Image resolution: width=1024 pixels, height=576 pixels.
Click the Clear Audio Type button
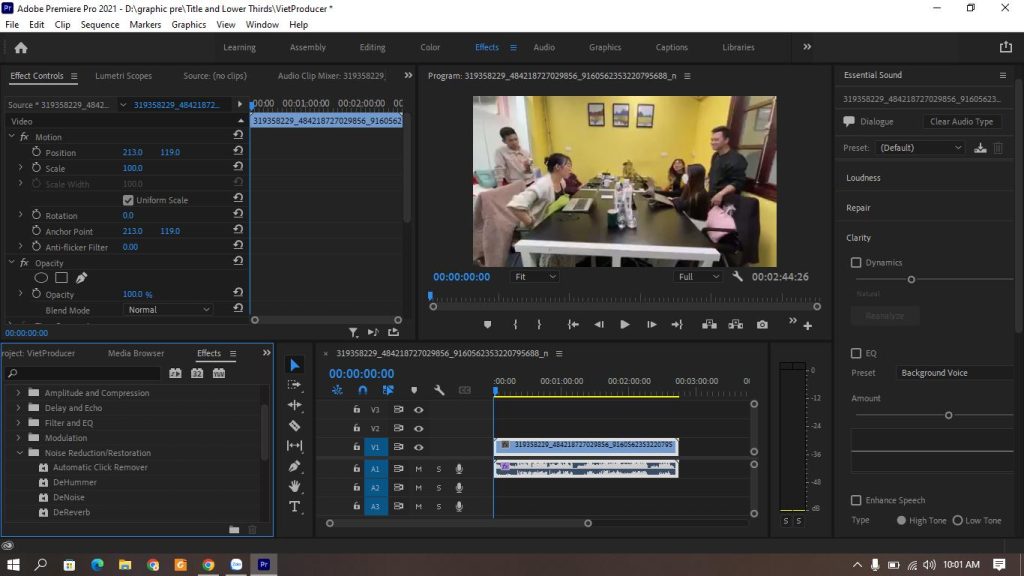click(961, 121)
